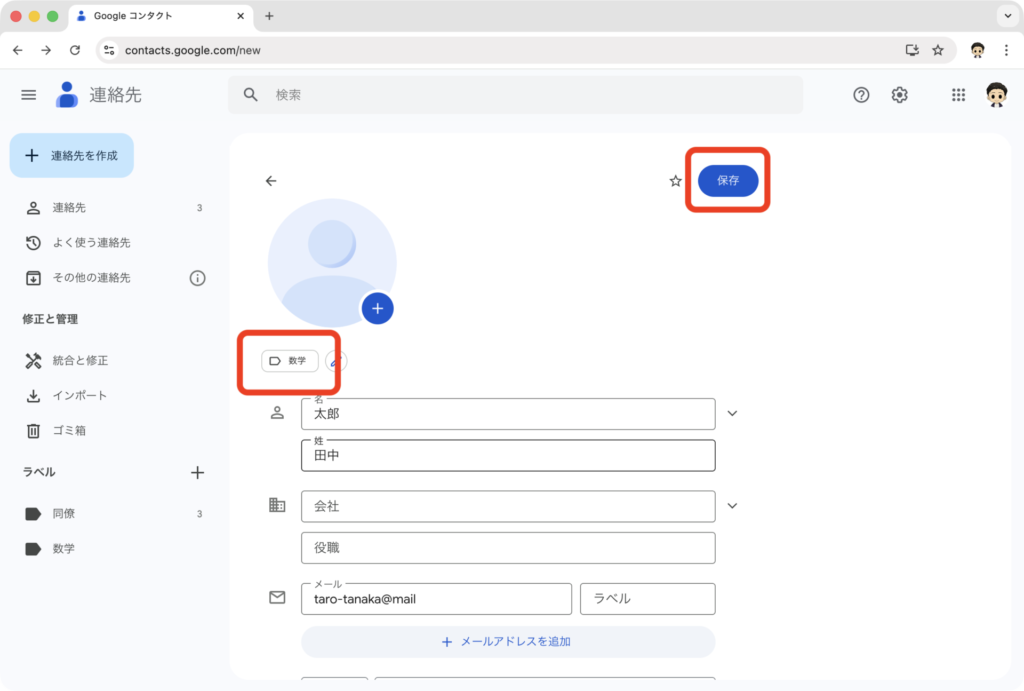Open インポート in the sidebar
The width and height of the screenshot is (1024, 691).
(71, 395)
